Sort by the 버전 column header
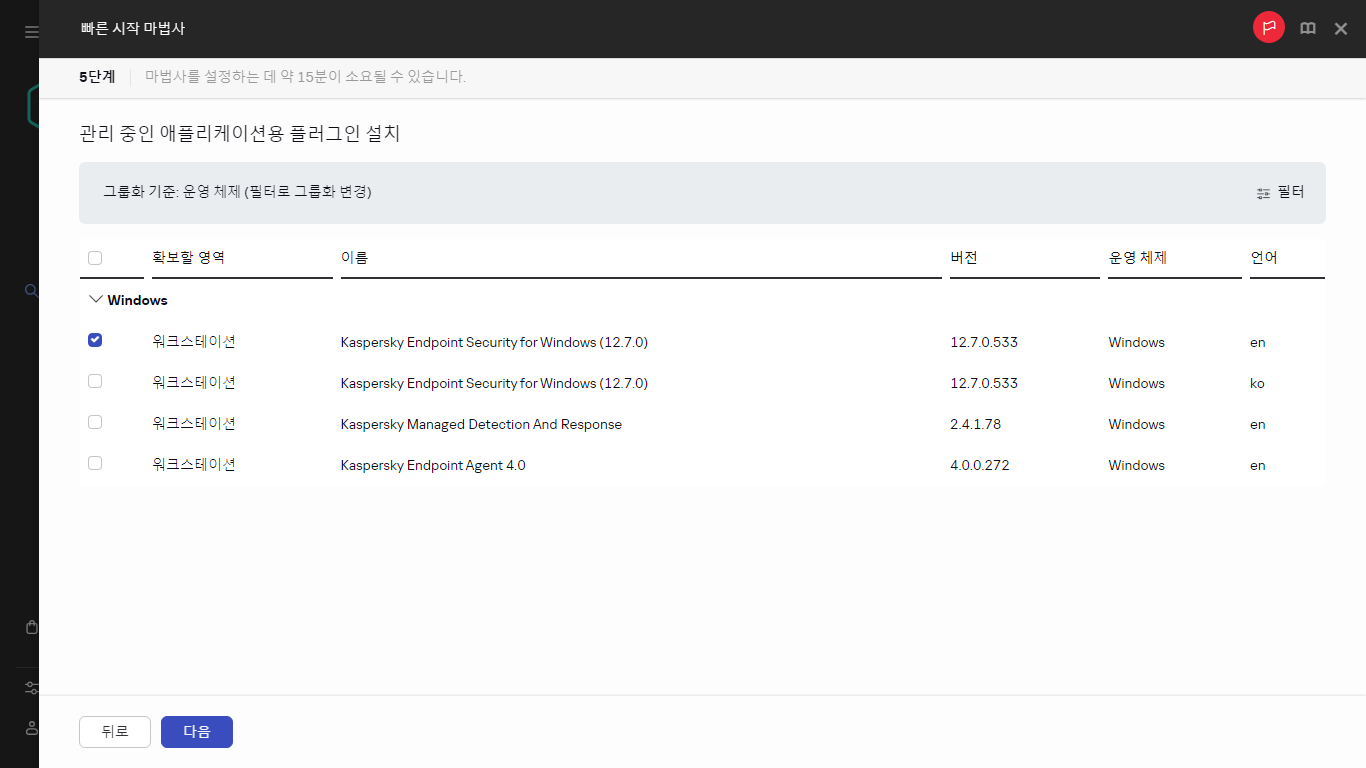 tap(964, 258)
